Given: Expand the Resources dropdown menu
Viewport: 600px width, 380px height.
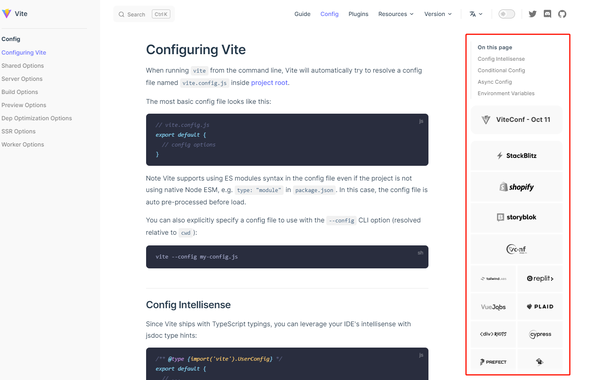Looking at the screenshot, I should (396, 14).
